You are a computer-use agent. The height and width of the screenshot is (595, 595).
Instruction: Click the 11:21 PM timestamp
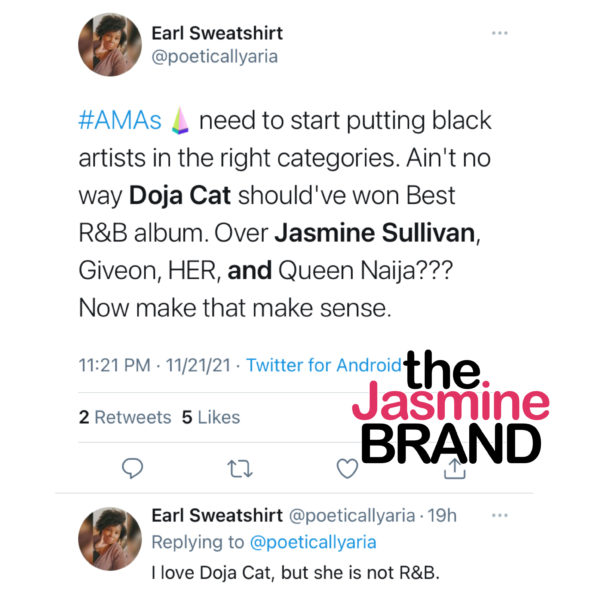114,365
